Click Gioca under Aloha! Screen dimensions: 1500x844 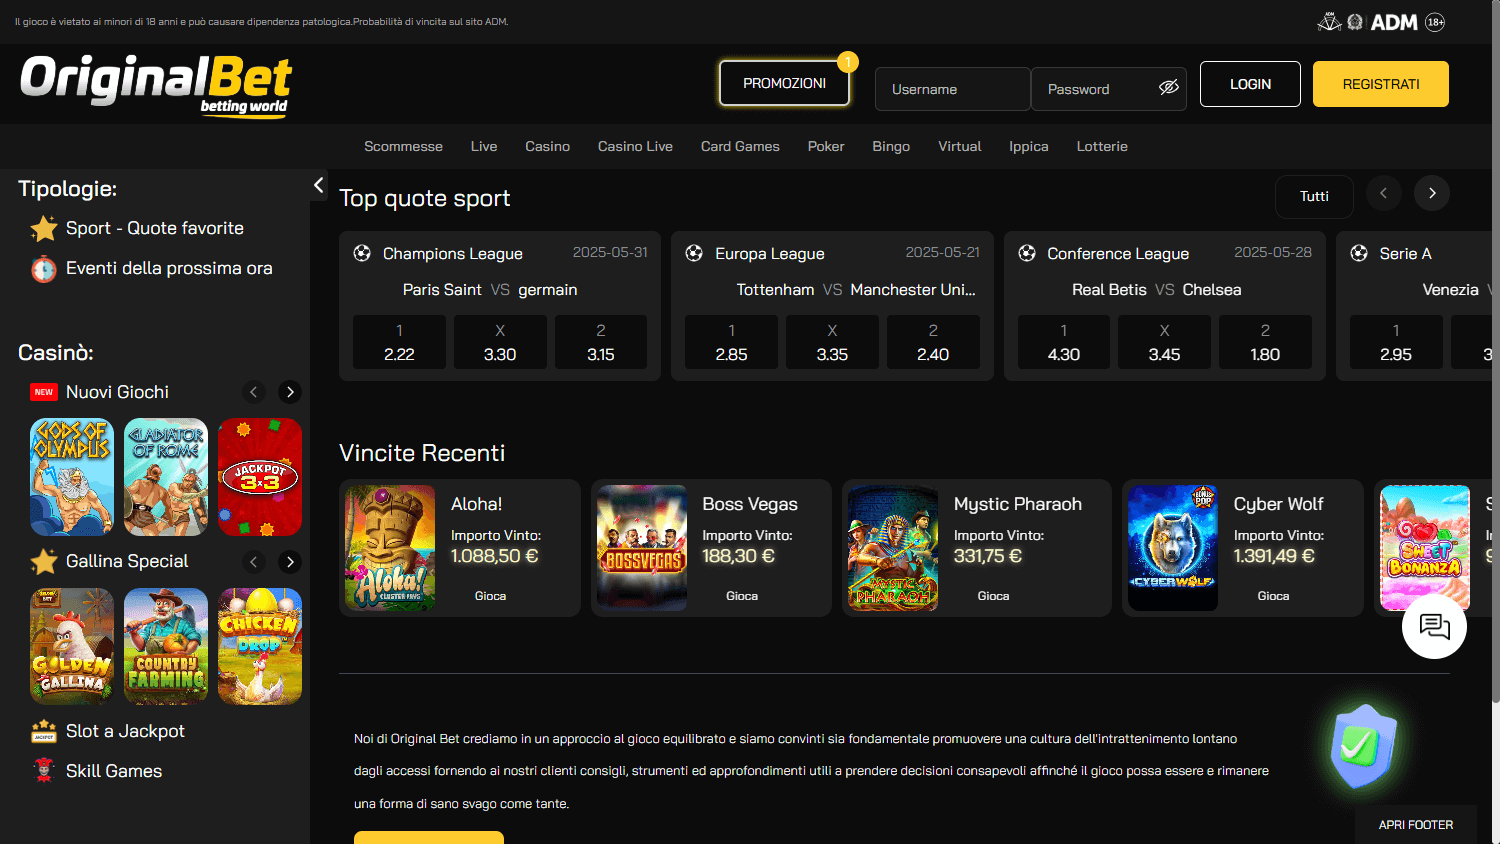point(490,596)
